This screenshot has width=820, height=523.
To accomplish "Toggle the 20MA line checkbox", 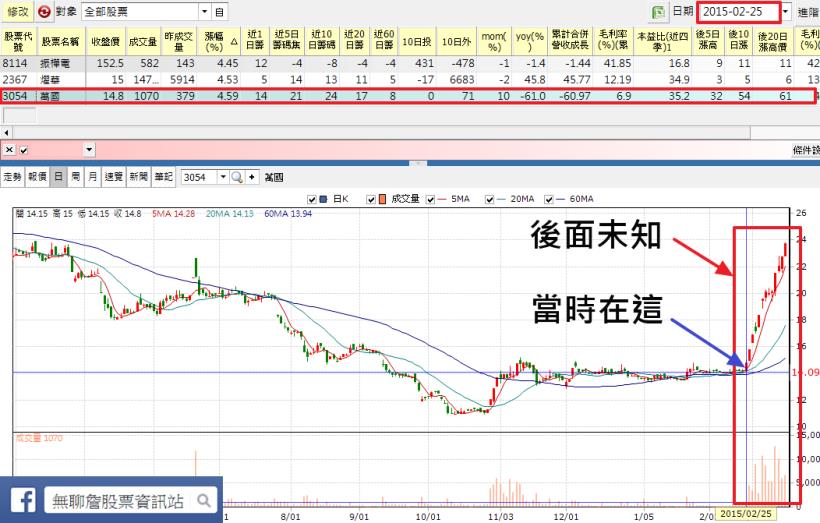I will (x=489, y=199).
